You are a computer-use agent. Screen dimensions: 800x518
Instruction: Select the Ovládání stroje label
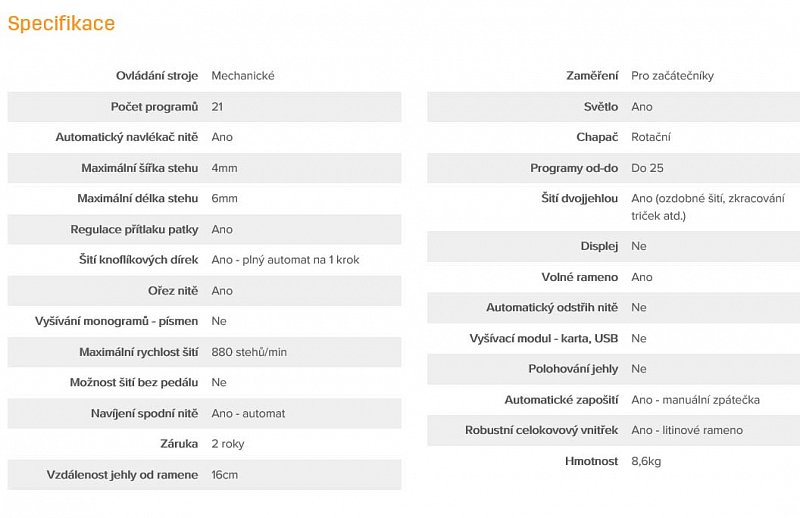click(x=157, y=76)
